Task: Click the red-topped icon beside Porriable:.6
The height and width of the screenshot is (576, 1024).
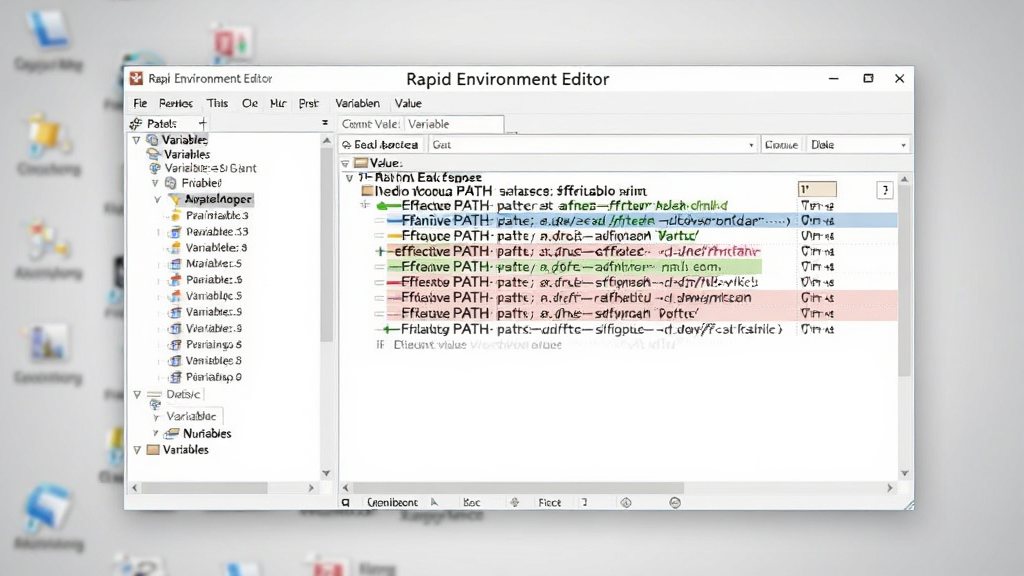Action: pos(174,280)
